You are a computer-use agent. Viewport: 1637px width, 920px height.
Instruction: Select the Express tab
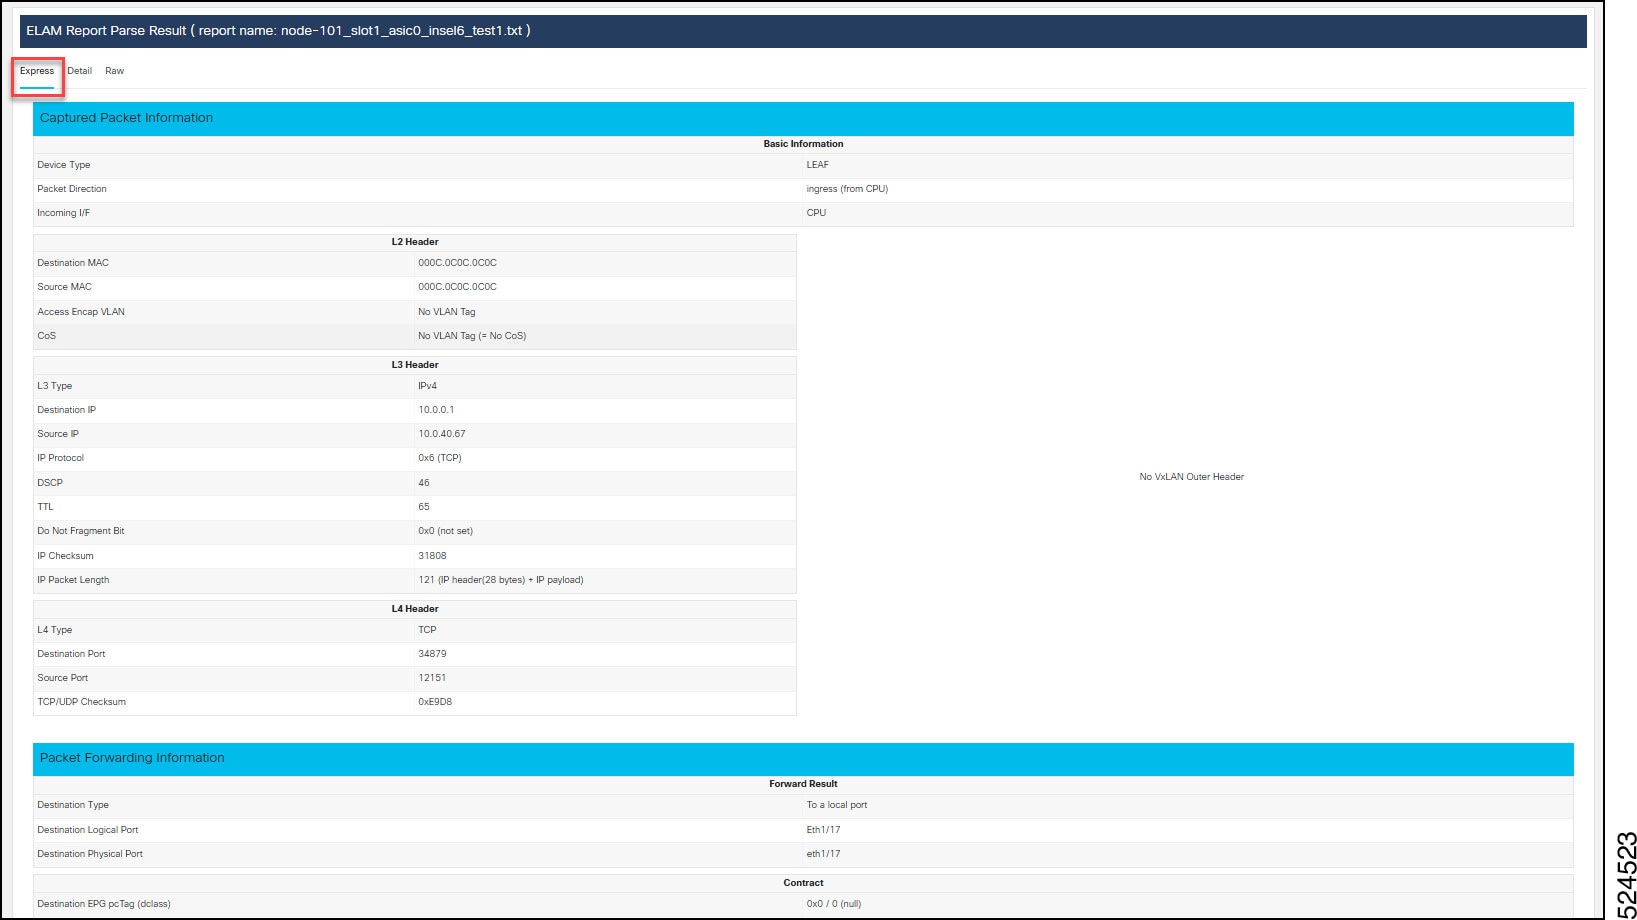[x=38, y=71]
